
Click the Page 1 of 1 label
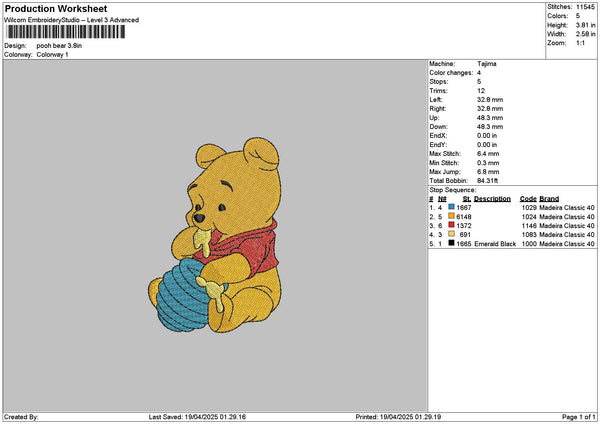click(579, 417)
